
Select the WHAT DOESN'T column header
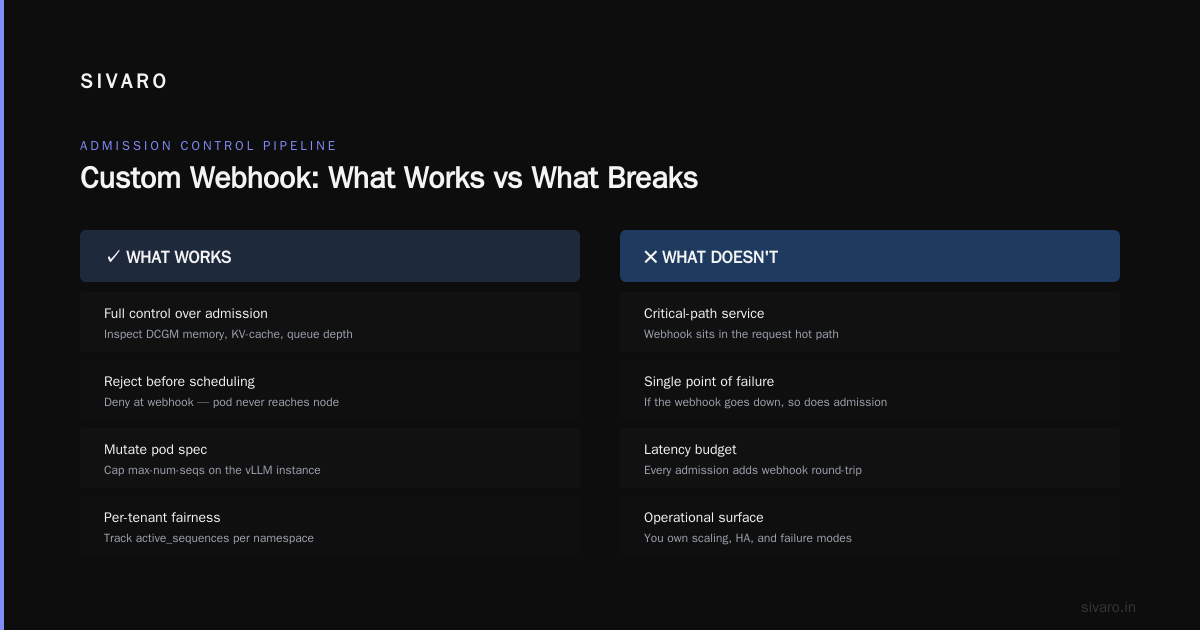pos(870,256)
